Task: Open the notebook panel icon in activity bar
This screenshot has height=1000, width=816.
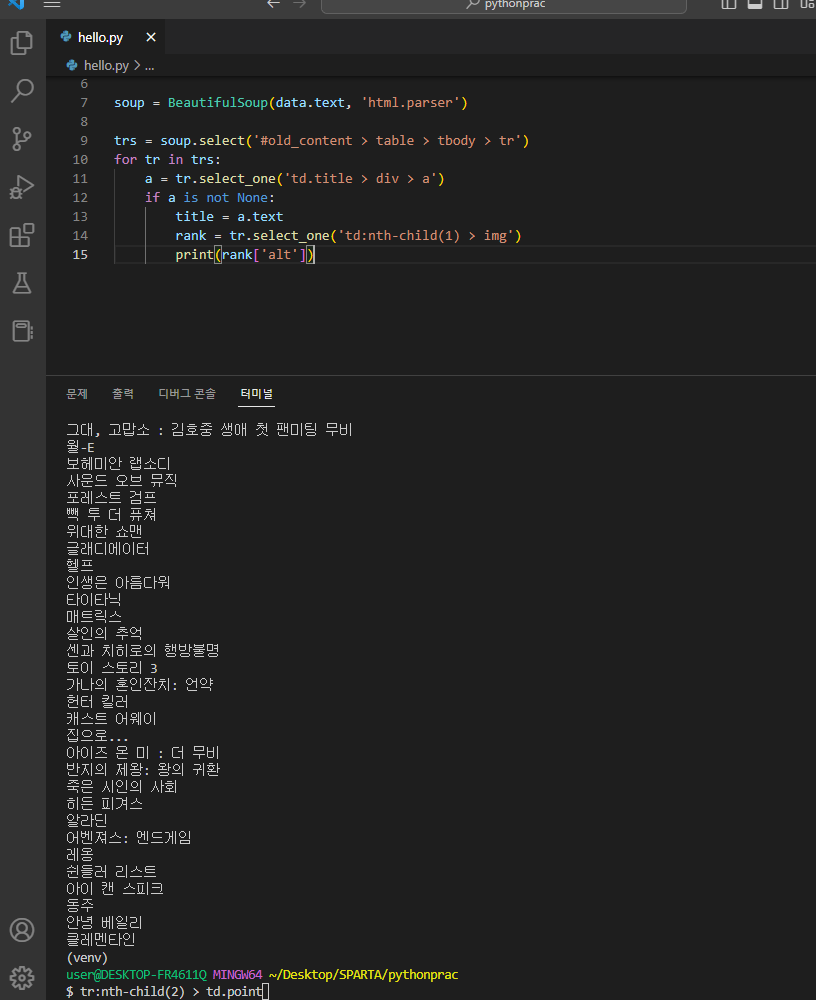Action: (x=22, y=331)
